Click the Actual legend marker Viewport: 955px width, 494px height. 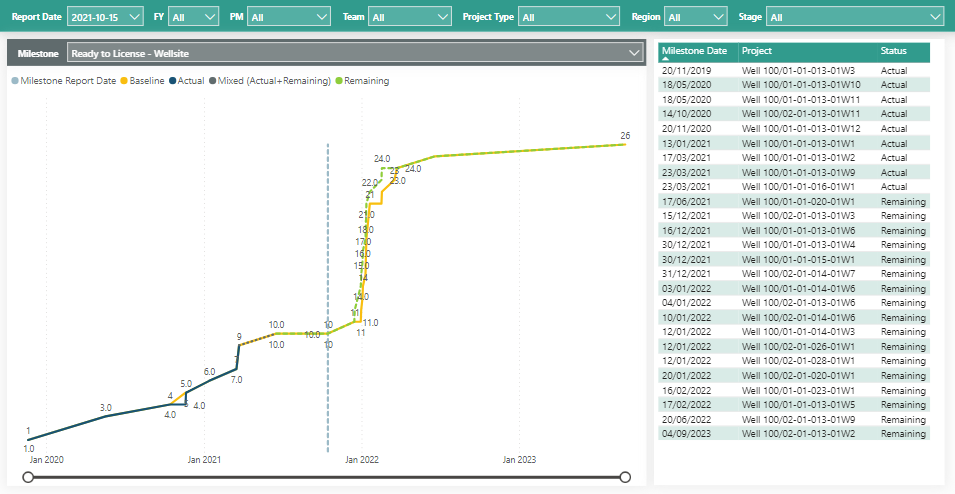[x=174, y=81]
